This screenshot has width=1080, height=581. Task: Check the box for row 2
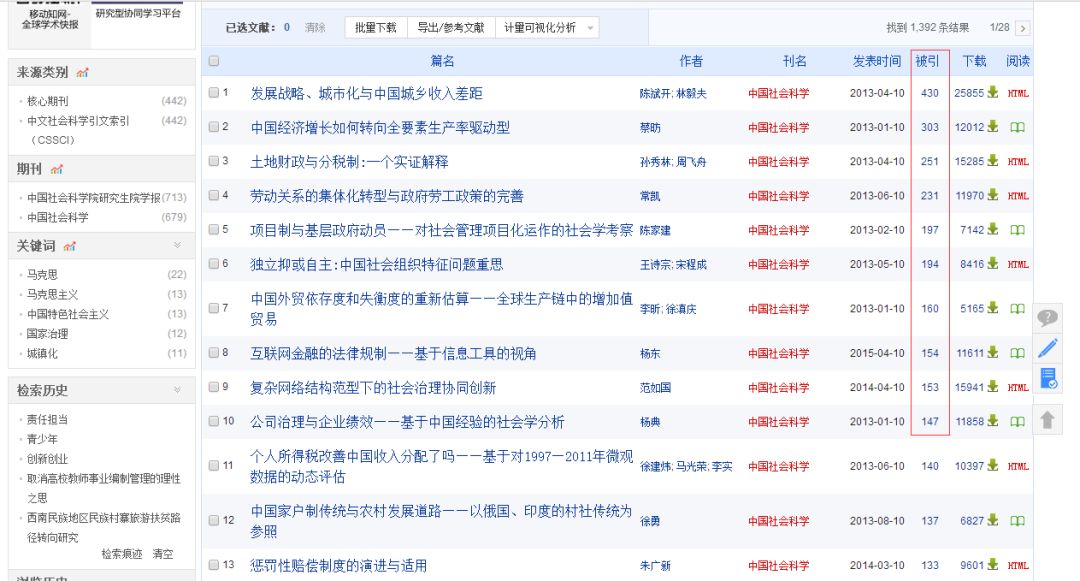[214, 127]
